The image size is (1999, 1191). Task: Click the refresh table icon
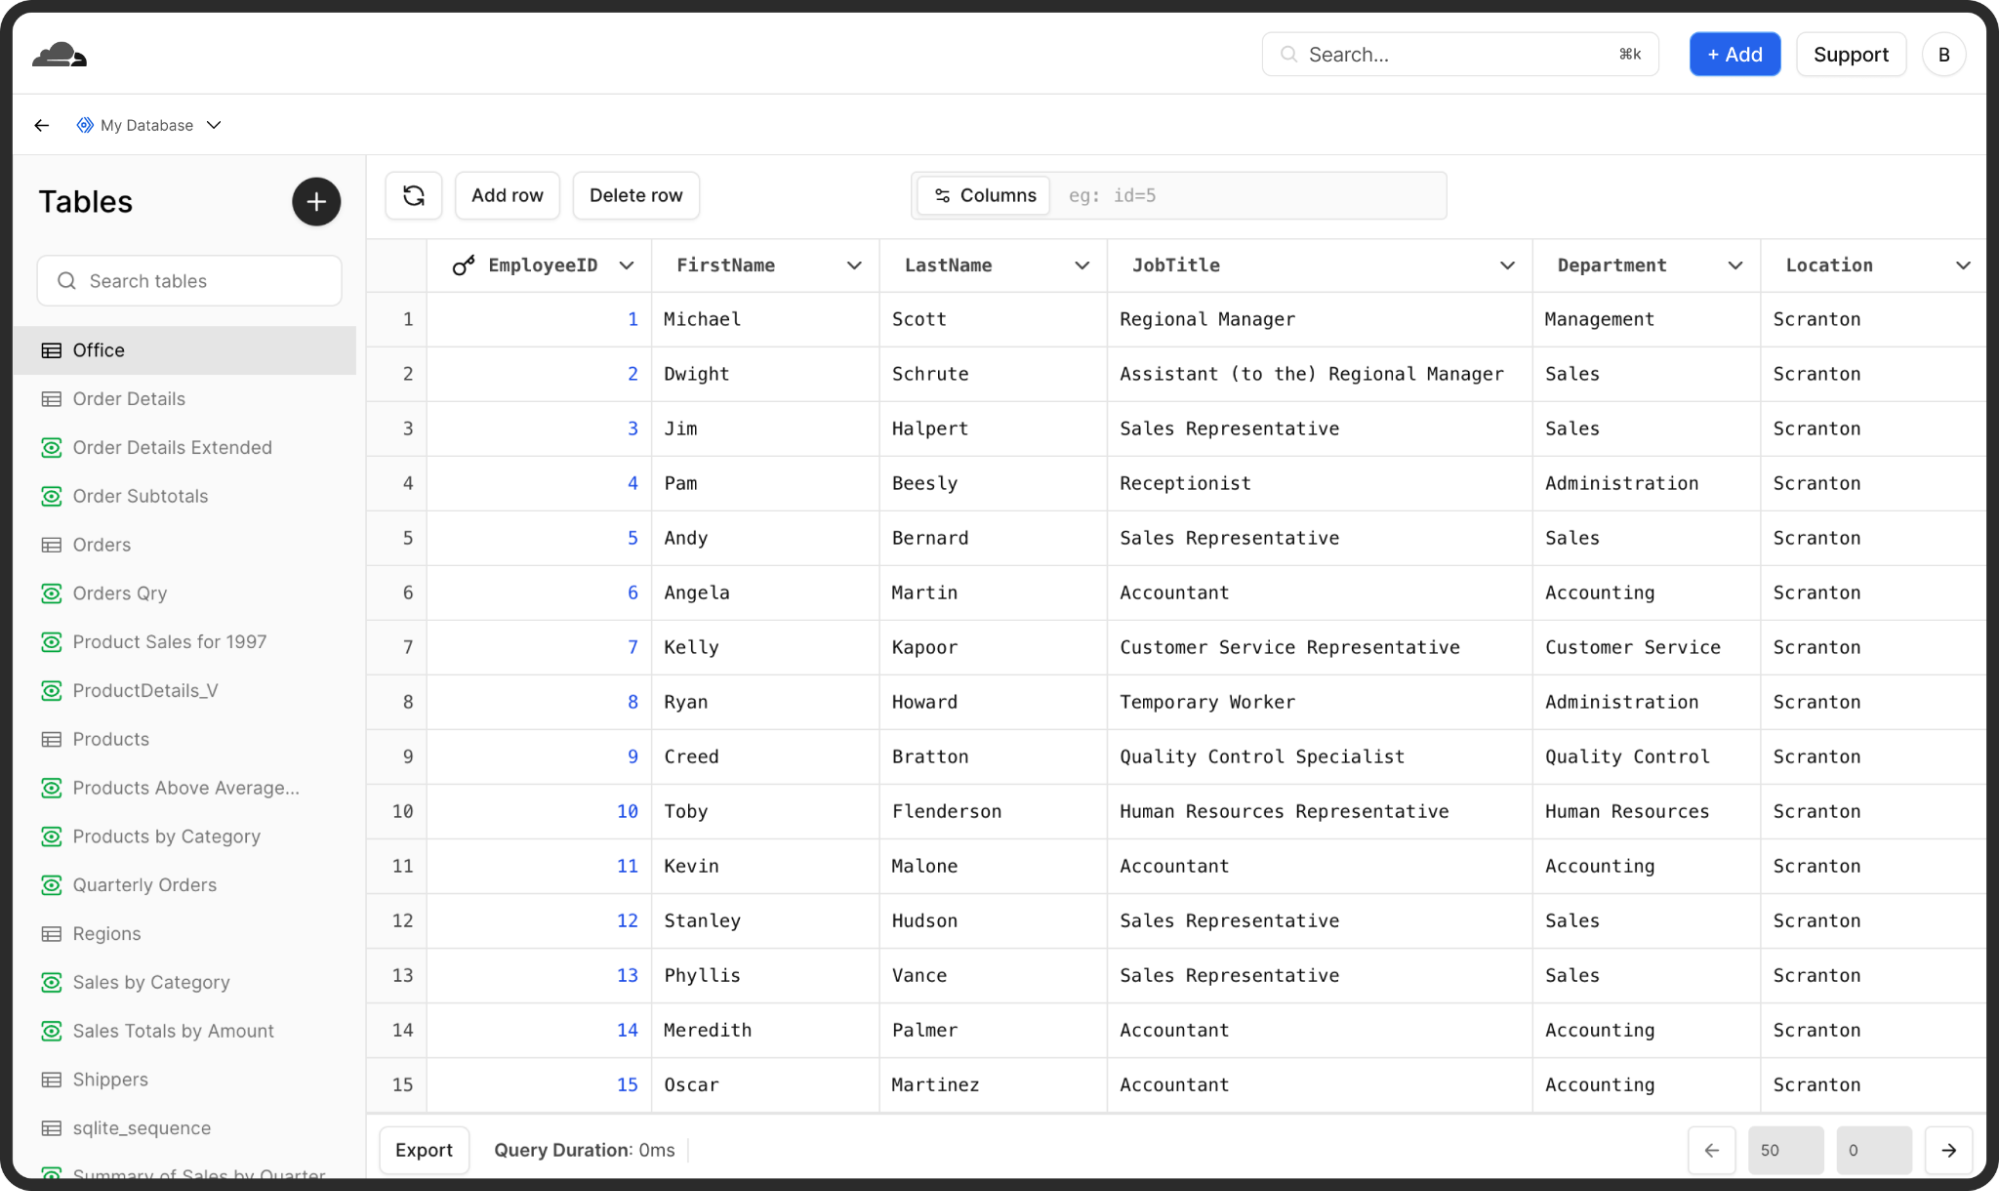tap(413, 195)
